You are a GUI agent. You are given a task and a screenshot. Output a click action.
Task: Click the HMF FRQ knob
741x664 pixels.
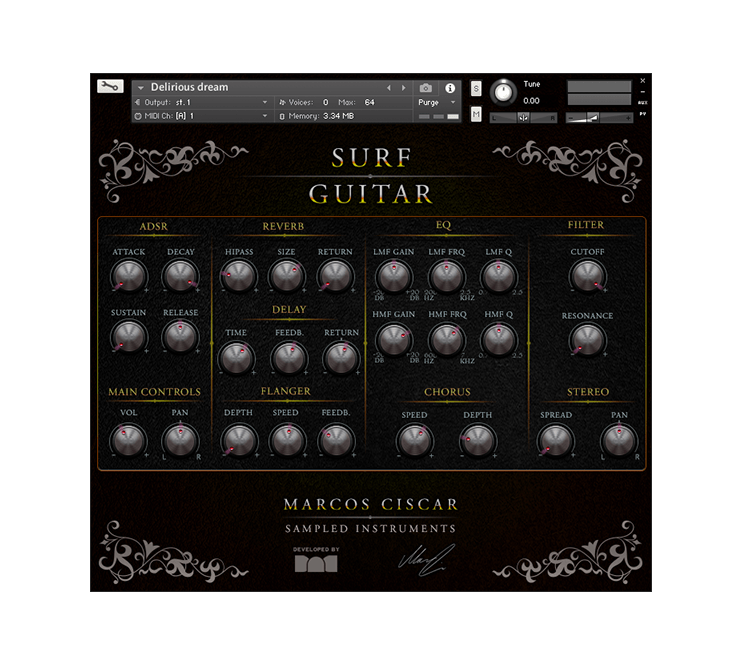(x=447, y=340)
